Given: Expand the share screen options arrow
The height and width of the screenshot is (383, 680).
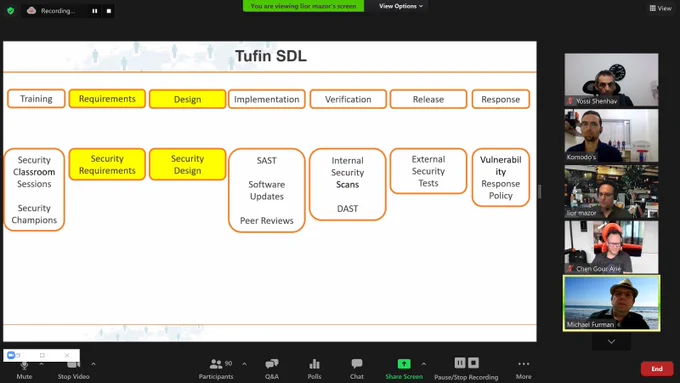Looking at the screenshot, I should coord(424,364).
